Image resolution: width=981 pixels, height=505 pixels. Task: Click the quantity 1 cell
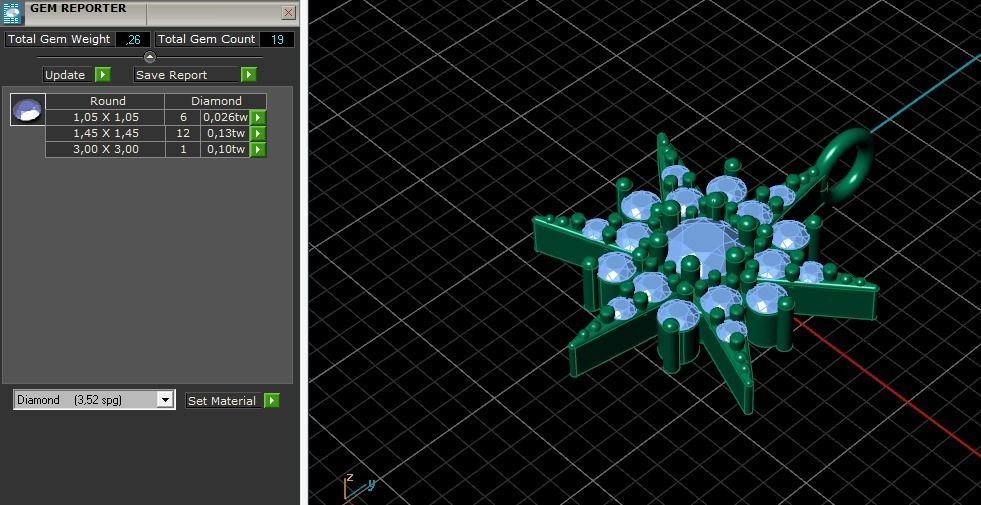click(183, 150)
